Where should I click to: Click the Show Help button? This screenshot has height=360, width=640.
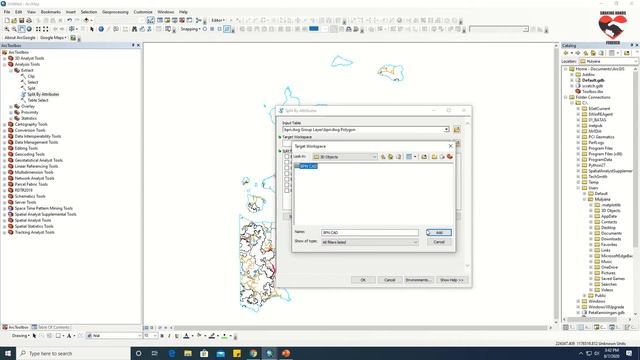(x=451, y=280)
